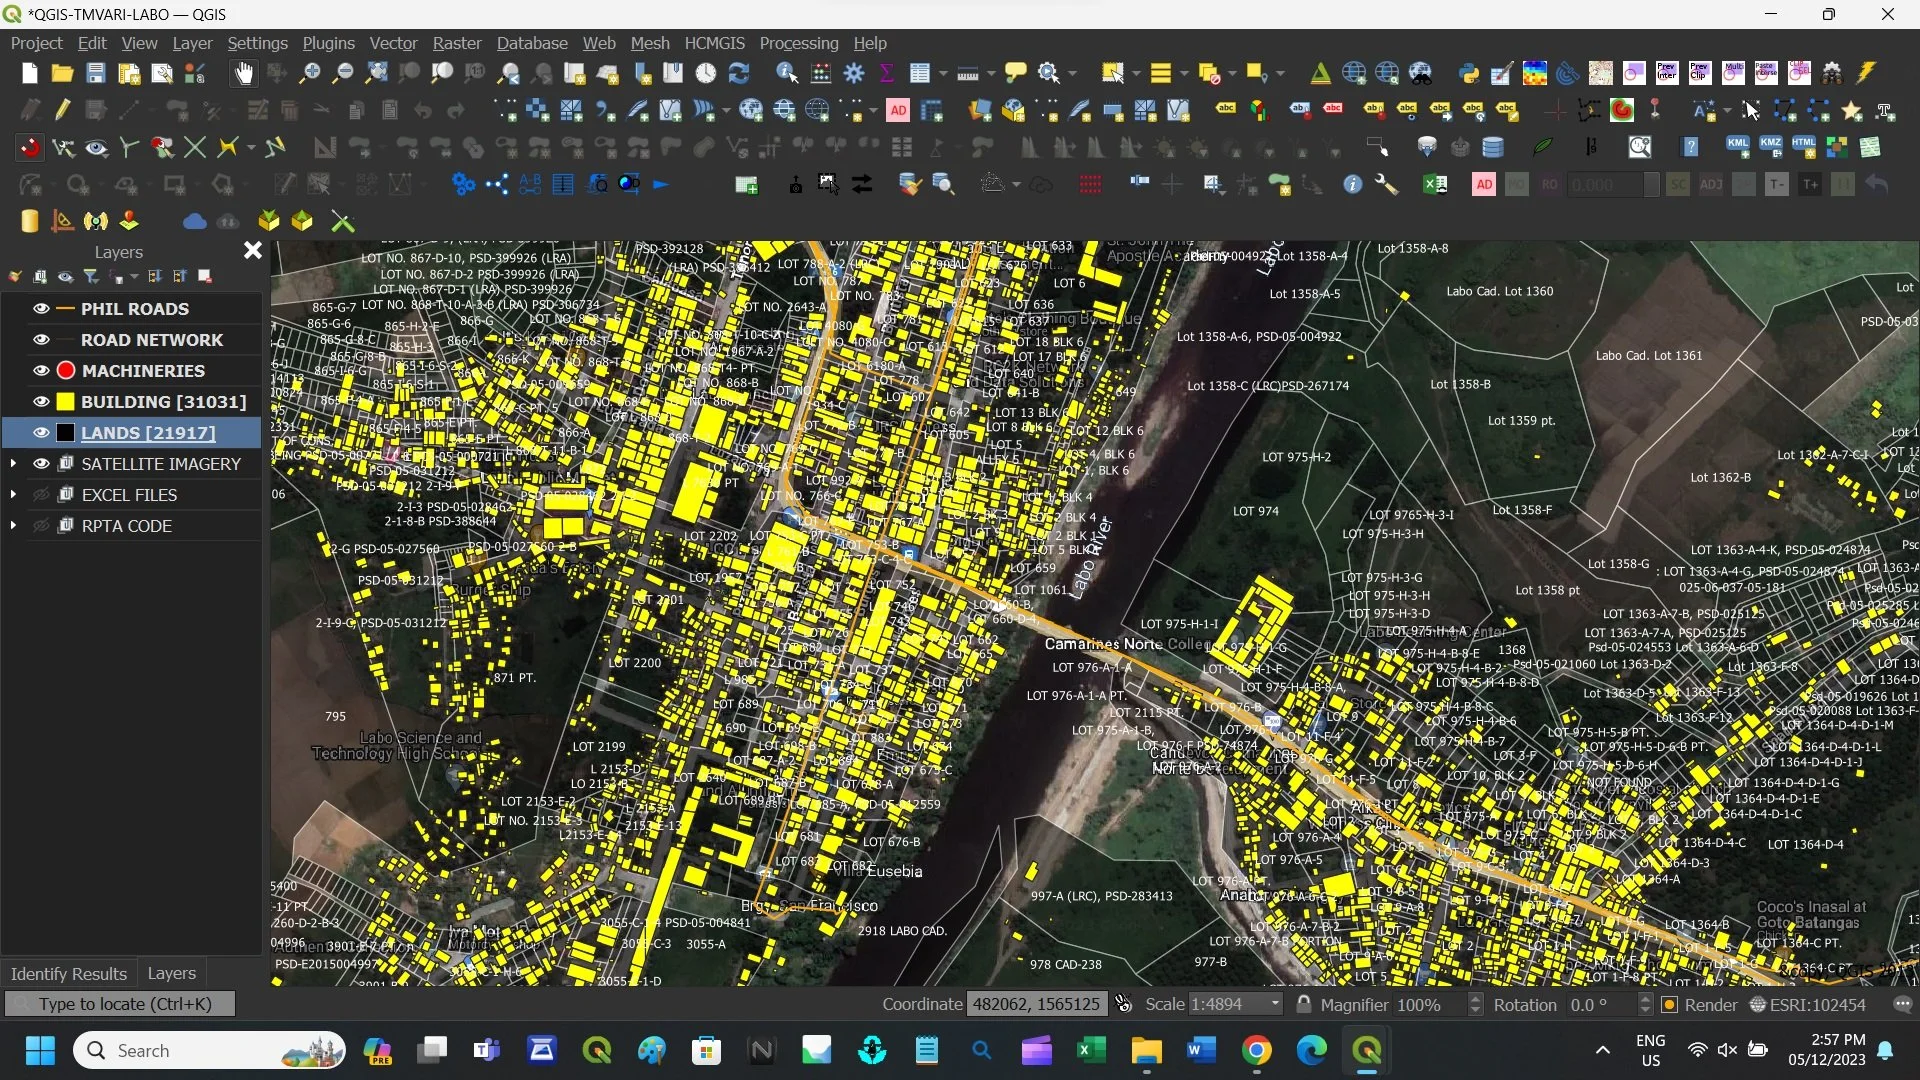Viewport: 1920px width, 1080px height.
Task: Expand the RPTA CODE group
Action: point(13,526)
